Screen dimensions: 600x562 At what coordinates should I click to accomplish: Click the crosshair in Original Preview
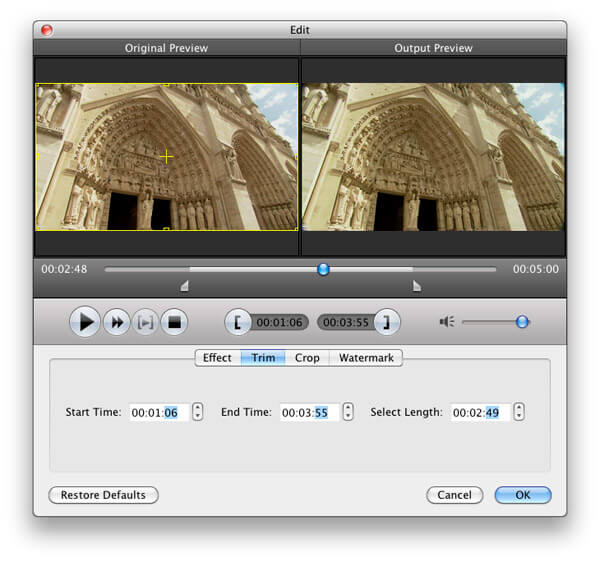tap(166, 157)
